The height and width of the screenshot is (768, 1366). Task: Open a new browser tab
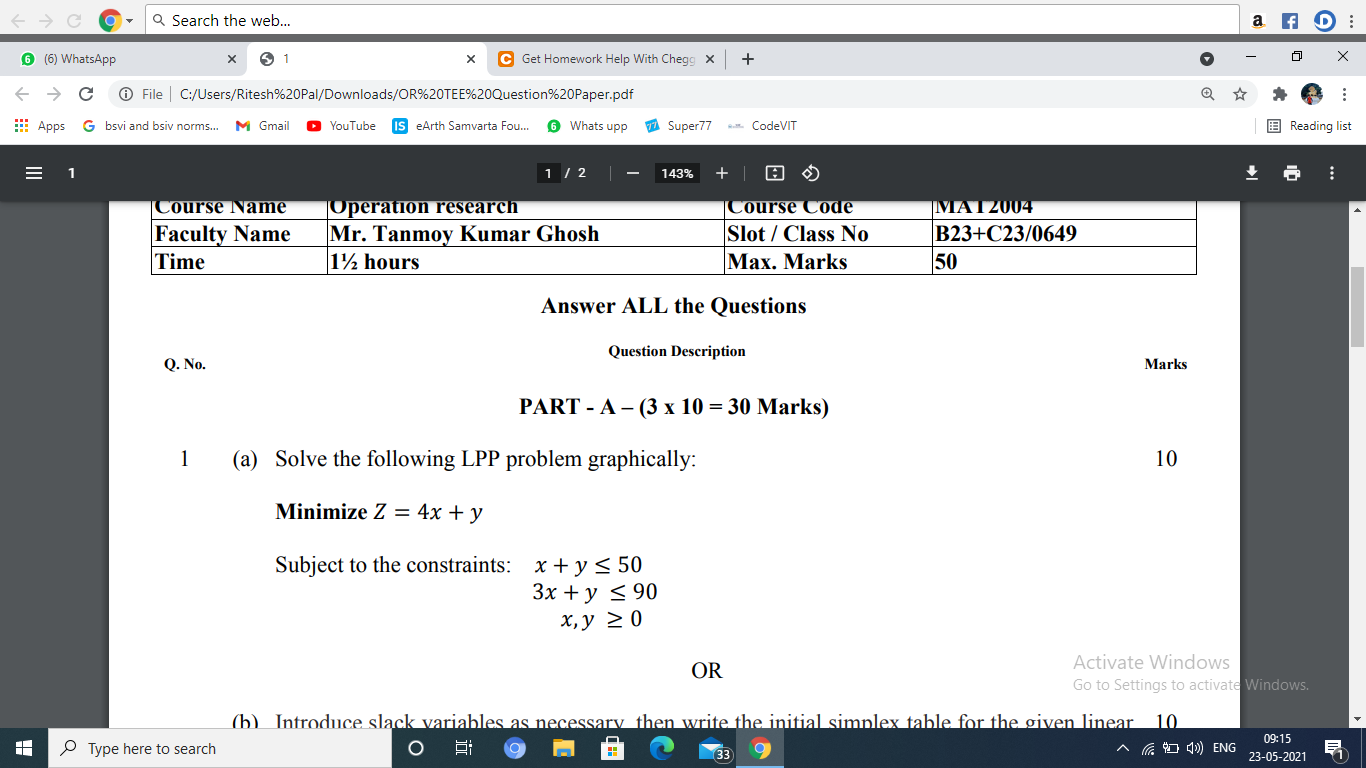(x=748, y=59)
